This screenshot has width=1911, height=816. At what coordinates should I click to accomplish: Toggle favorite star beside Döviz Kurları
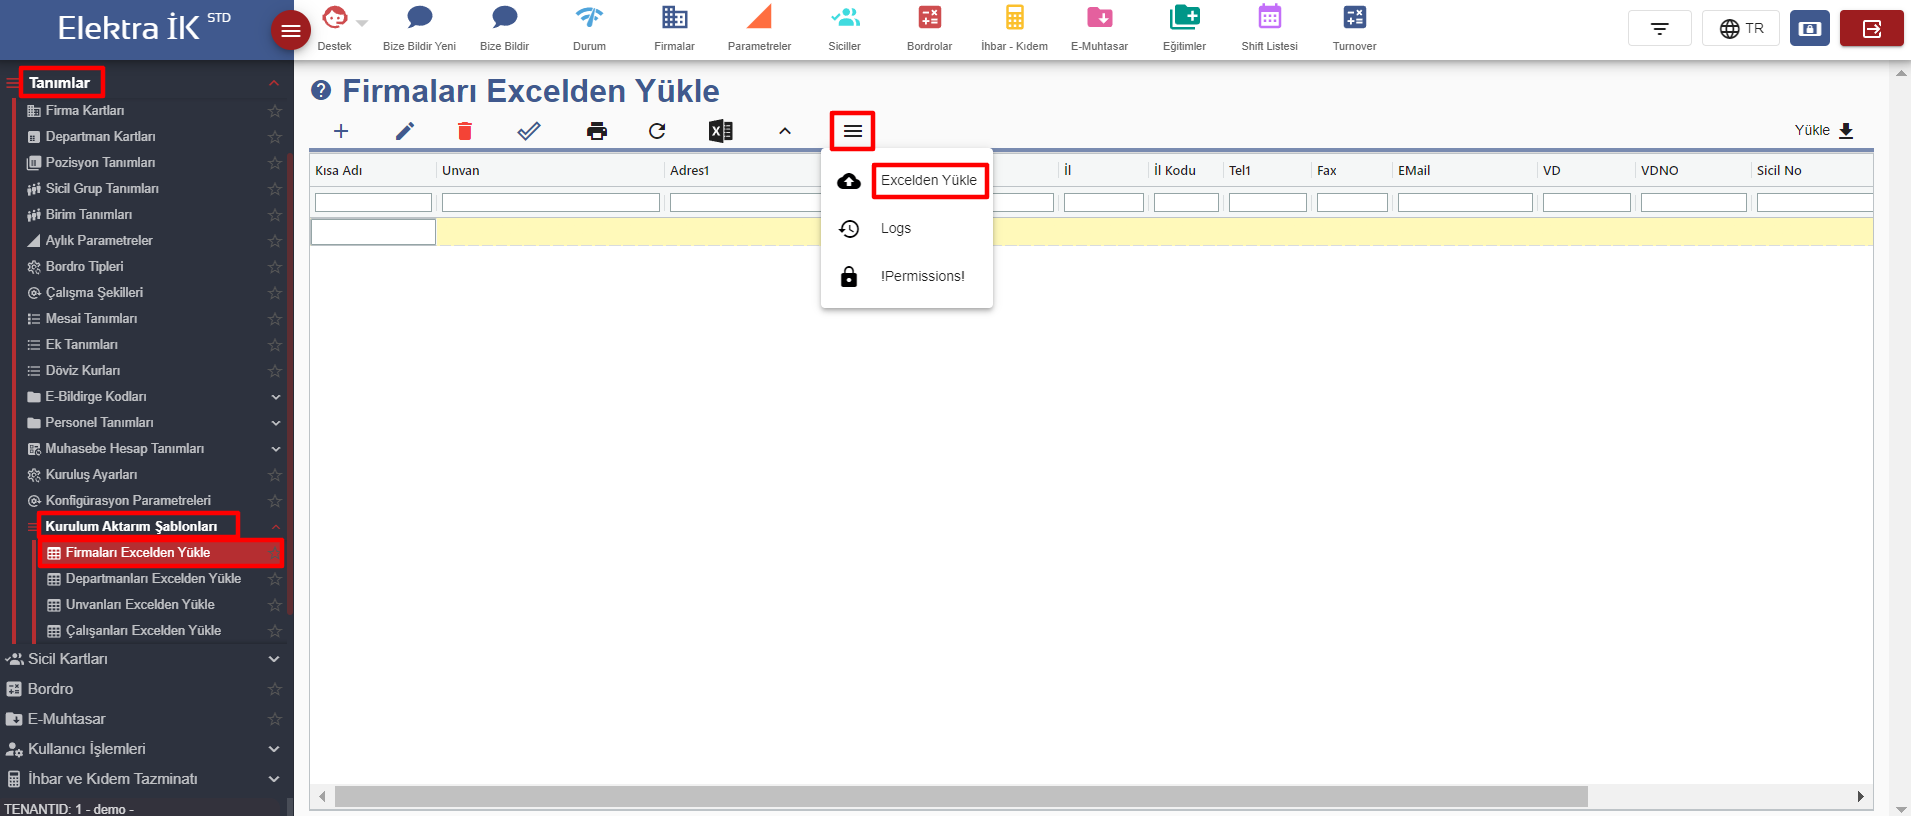[275, 371]
